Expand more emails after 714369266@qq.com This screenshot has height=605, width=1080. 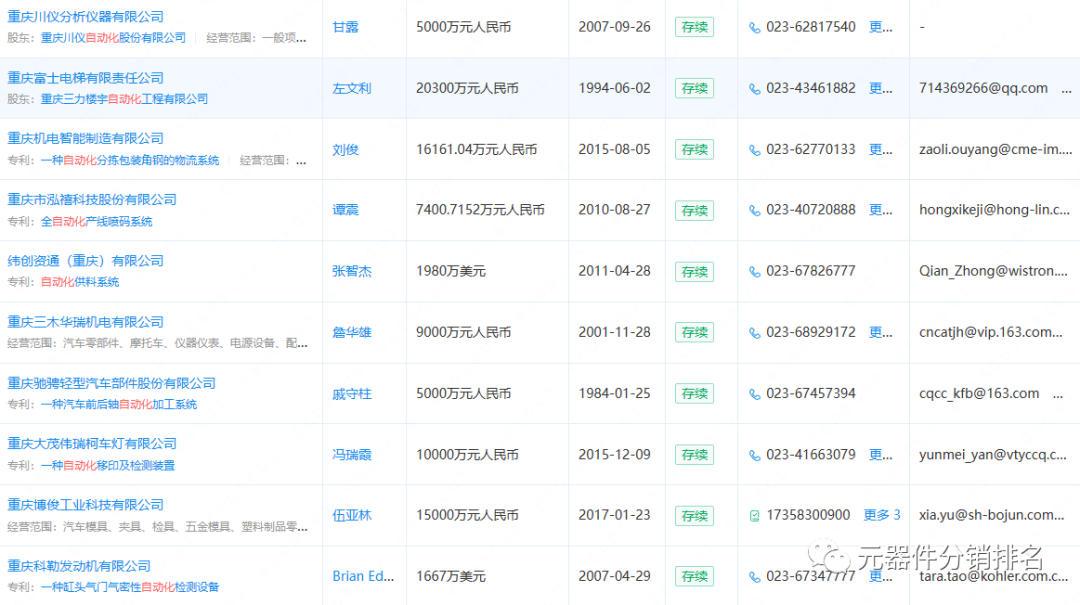coord(1066,90)
